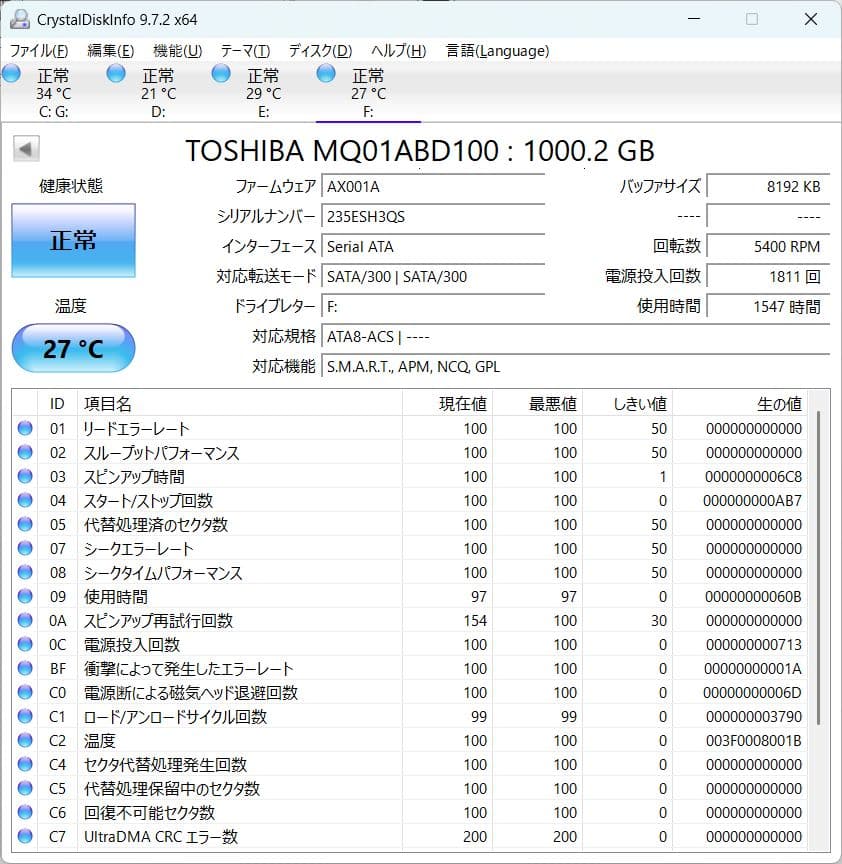Select drive D: health status icon

pos(116,73)
